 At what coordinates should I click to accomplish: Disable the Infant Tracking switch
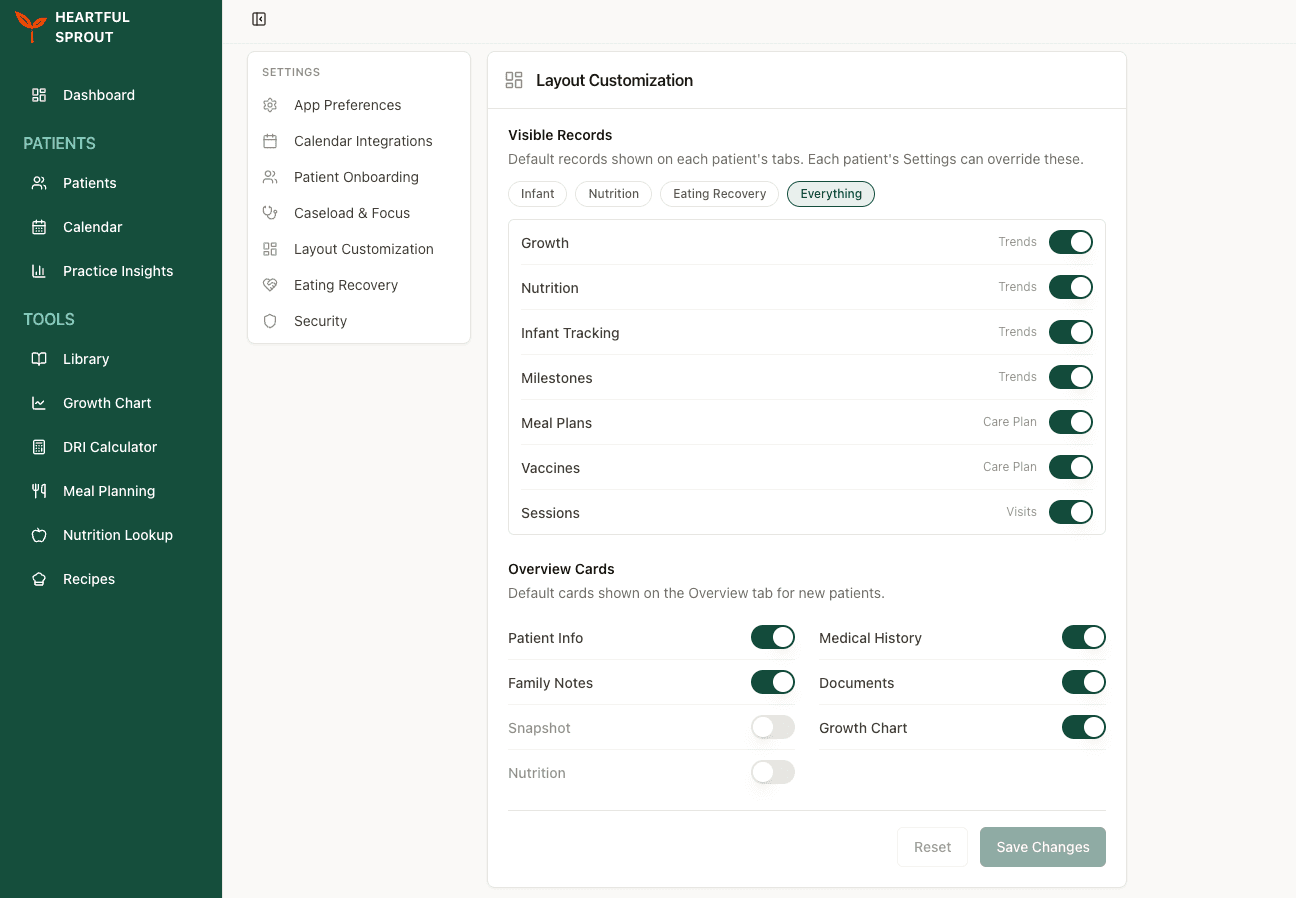(1071, 332)
